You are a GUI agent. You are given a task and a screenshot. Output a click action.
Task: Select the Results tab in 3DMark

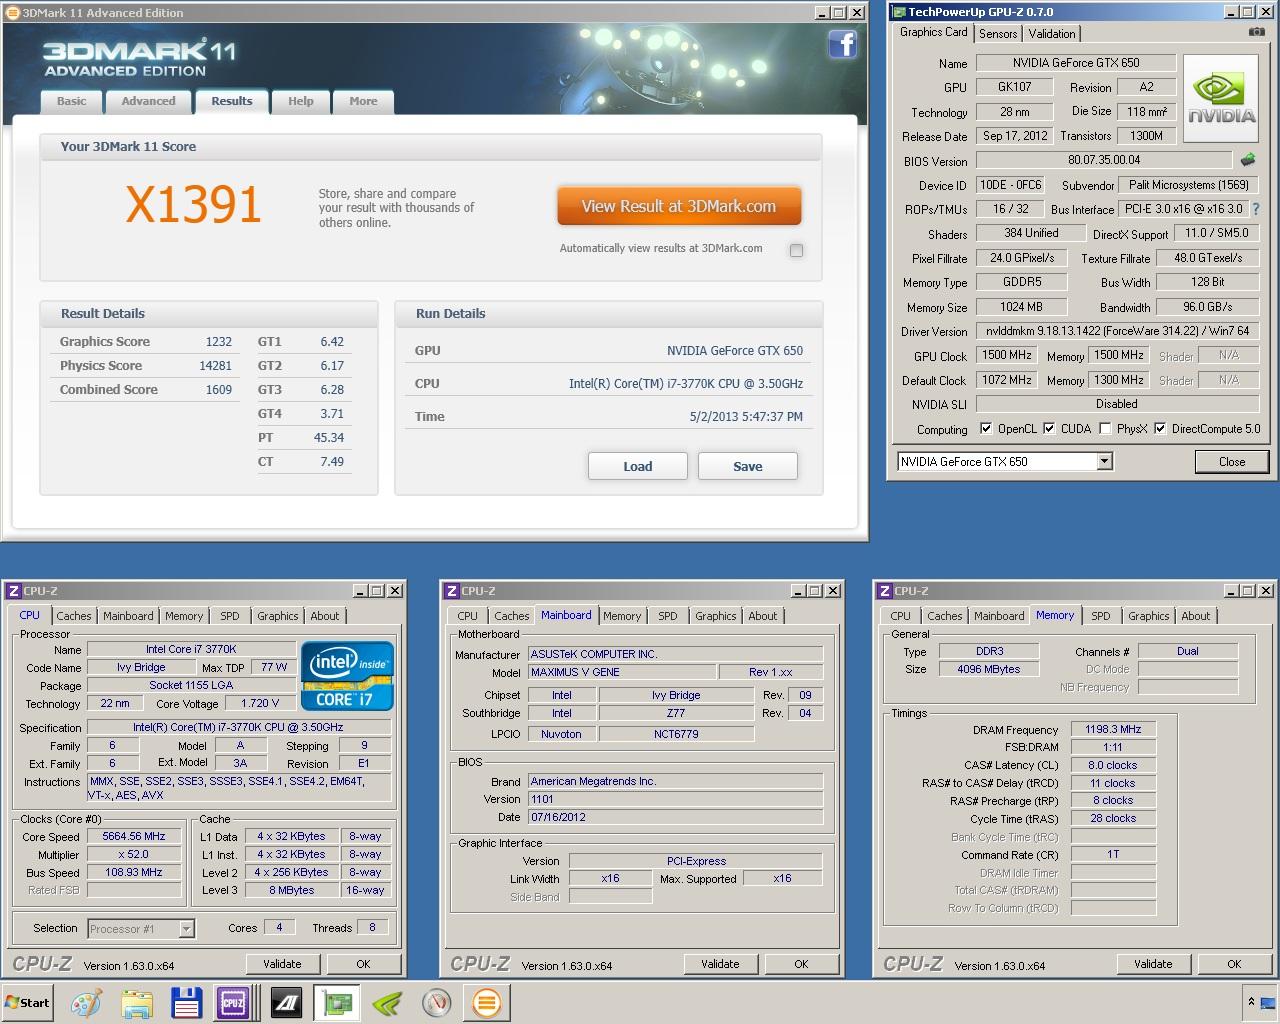click(x=232, y=101)
